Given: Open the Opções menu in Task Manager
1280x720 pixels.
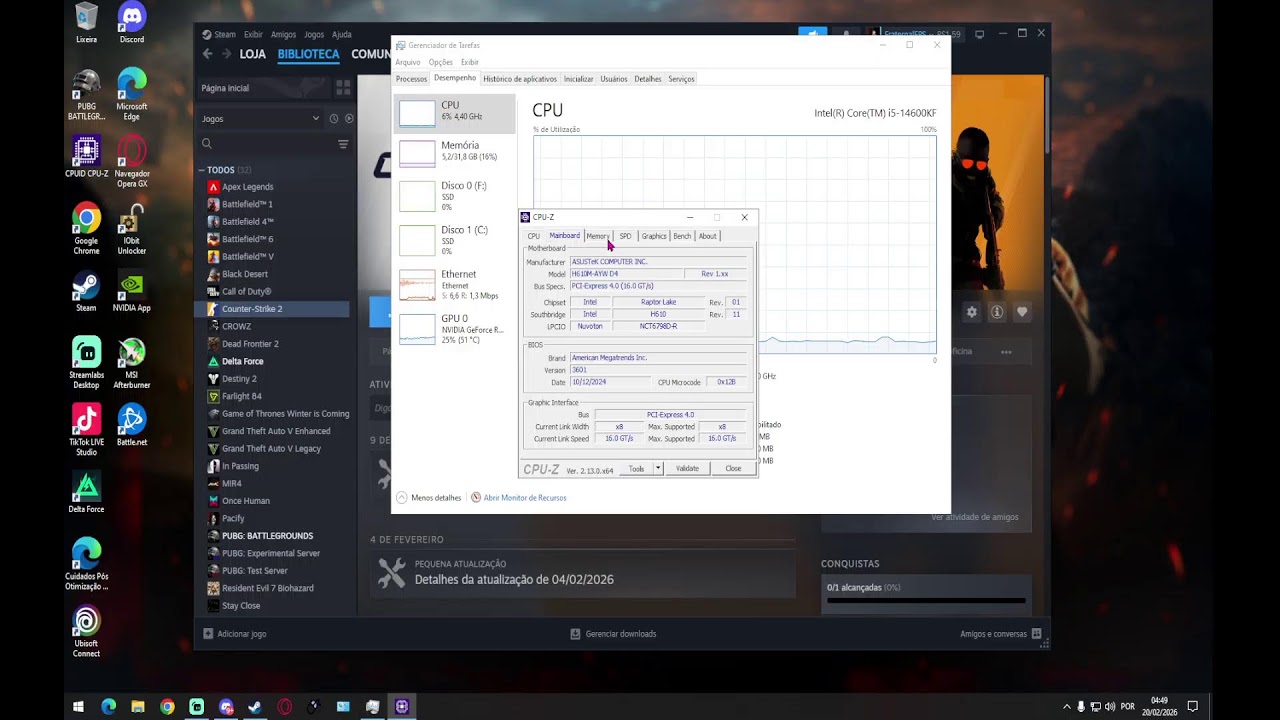Looking at the screenshot, I should coord(440,62).
